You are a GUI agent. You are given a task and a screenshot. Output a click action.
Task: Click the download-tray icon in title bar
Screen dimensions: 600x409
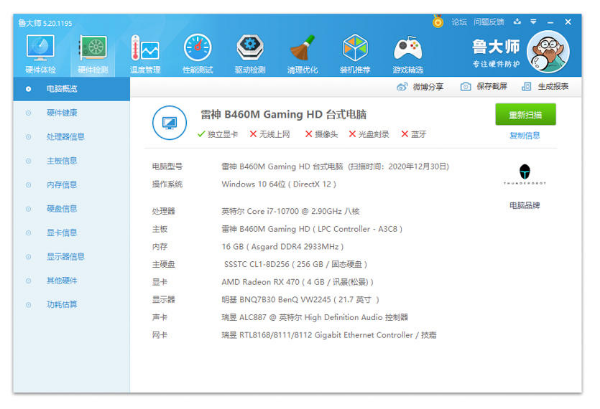click(517, 22)
